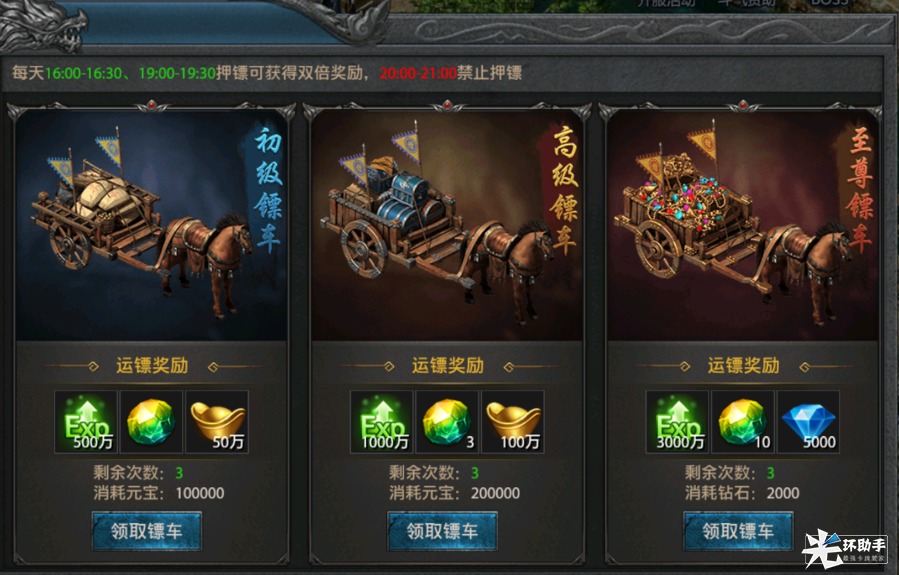899x575 pixels.
Task: Click the double reward time notice bar
Action: click(441, 73)
